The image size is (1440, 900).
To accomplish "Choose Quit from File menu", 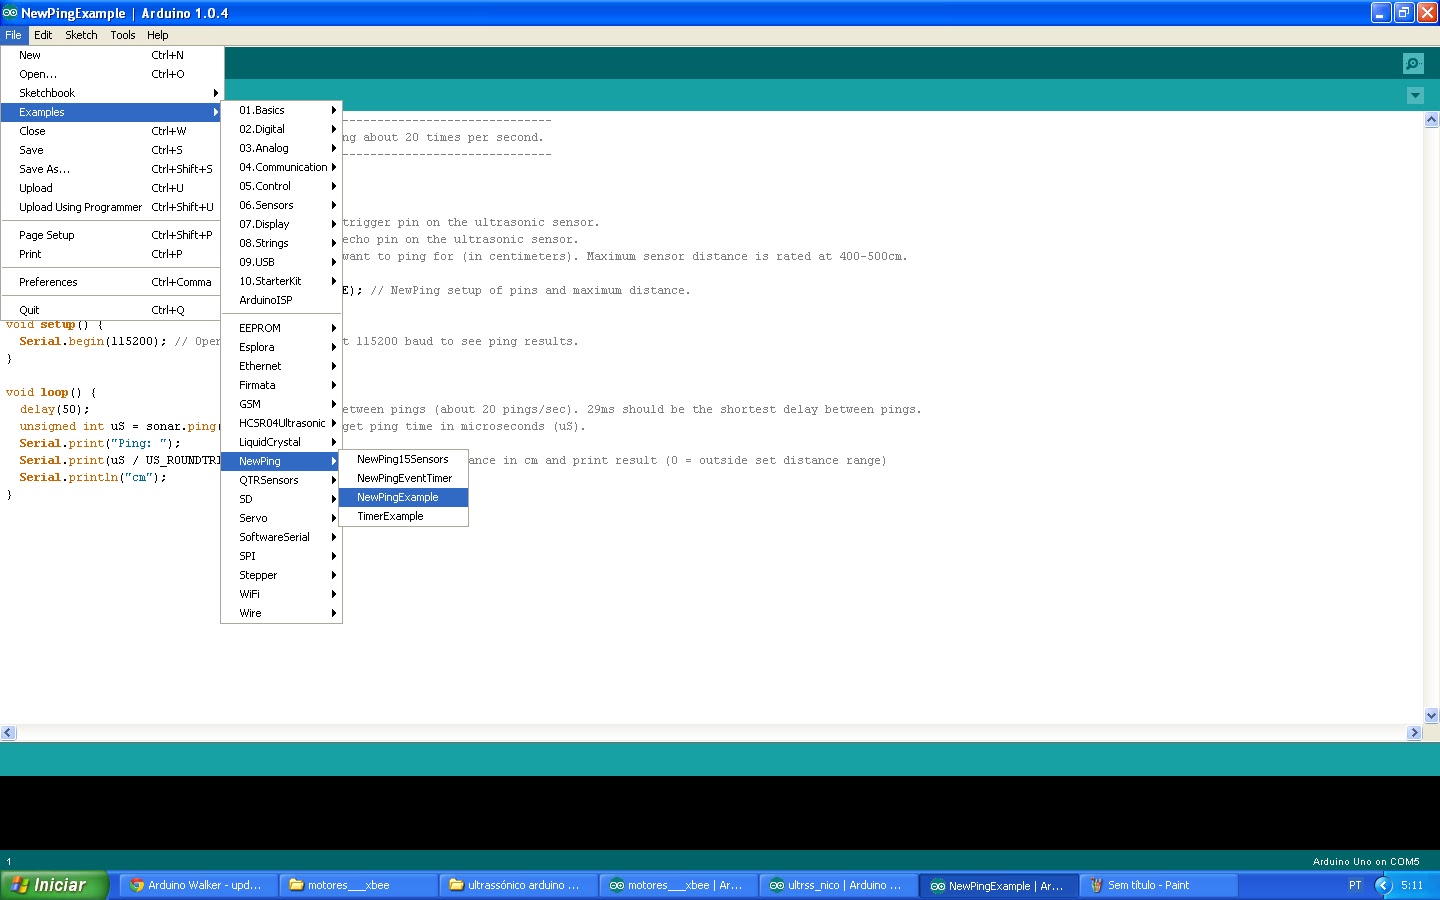I will pyautogui.click(x=111, y=310).
